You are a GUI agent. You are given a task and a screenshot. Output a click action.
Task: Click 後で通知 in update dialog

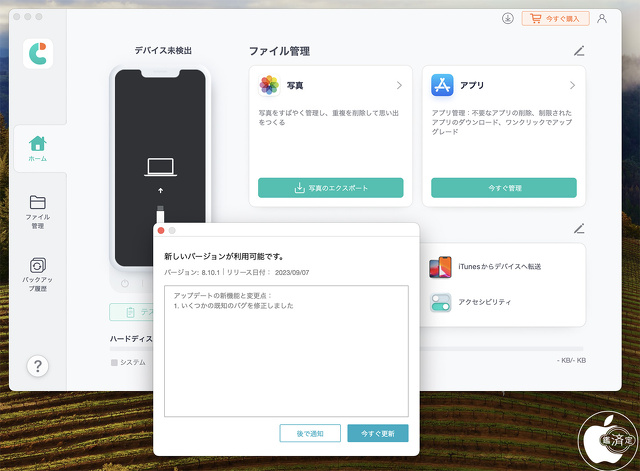coord(310,433)
